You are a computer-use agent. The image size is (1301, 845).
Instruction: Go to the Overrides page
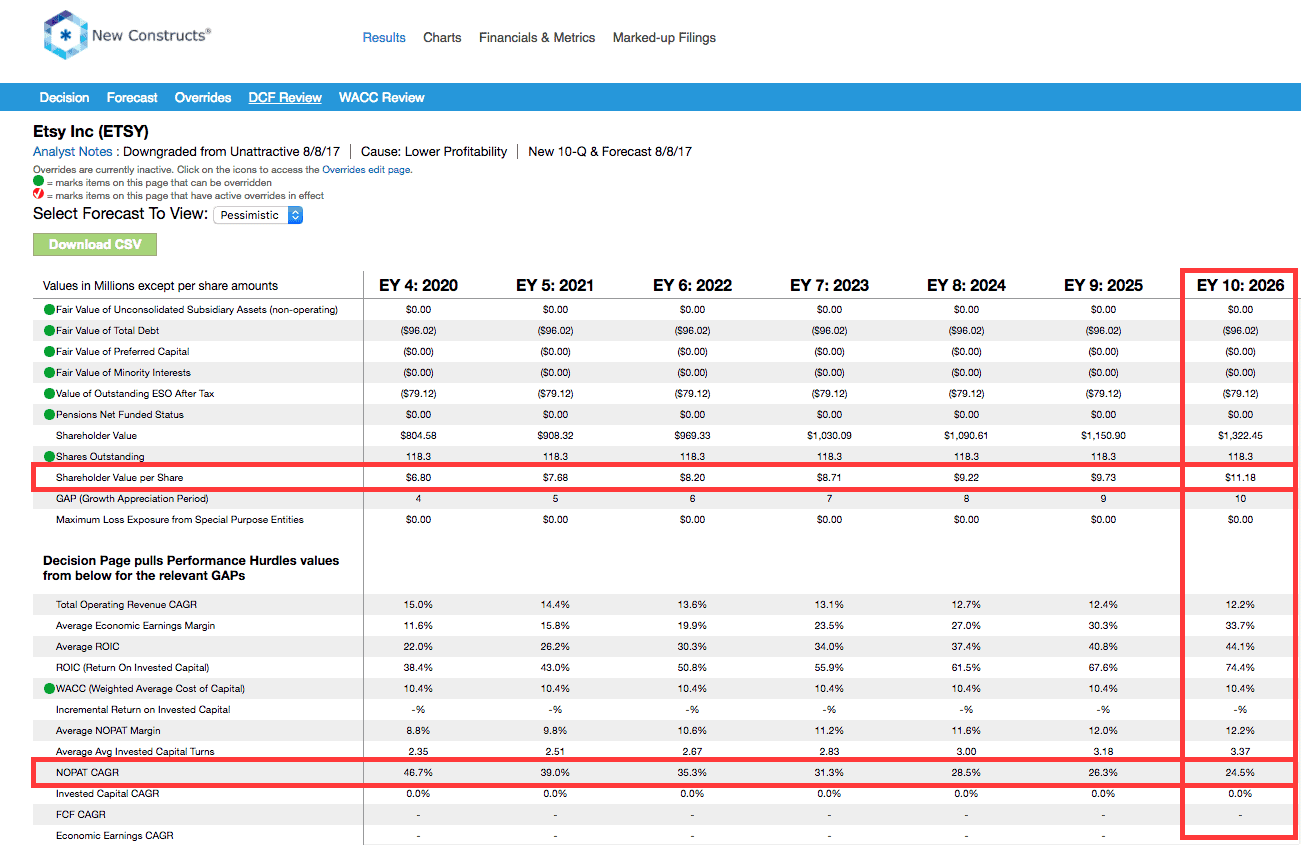[203, 97]
